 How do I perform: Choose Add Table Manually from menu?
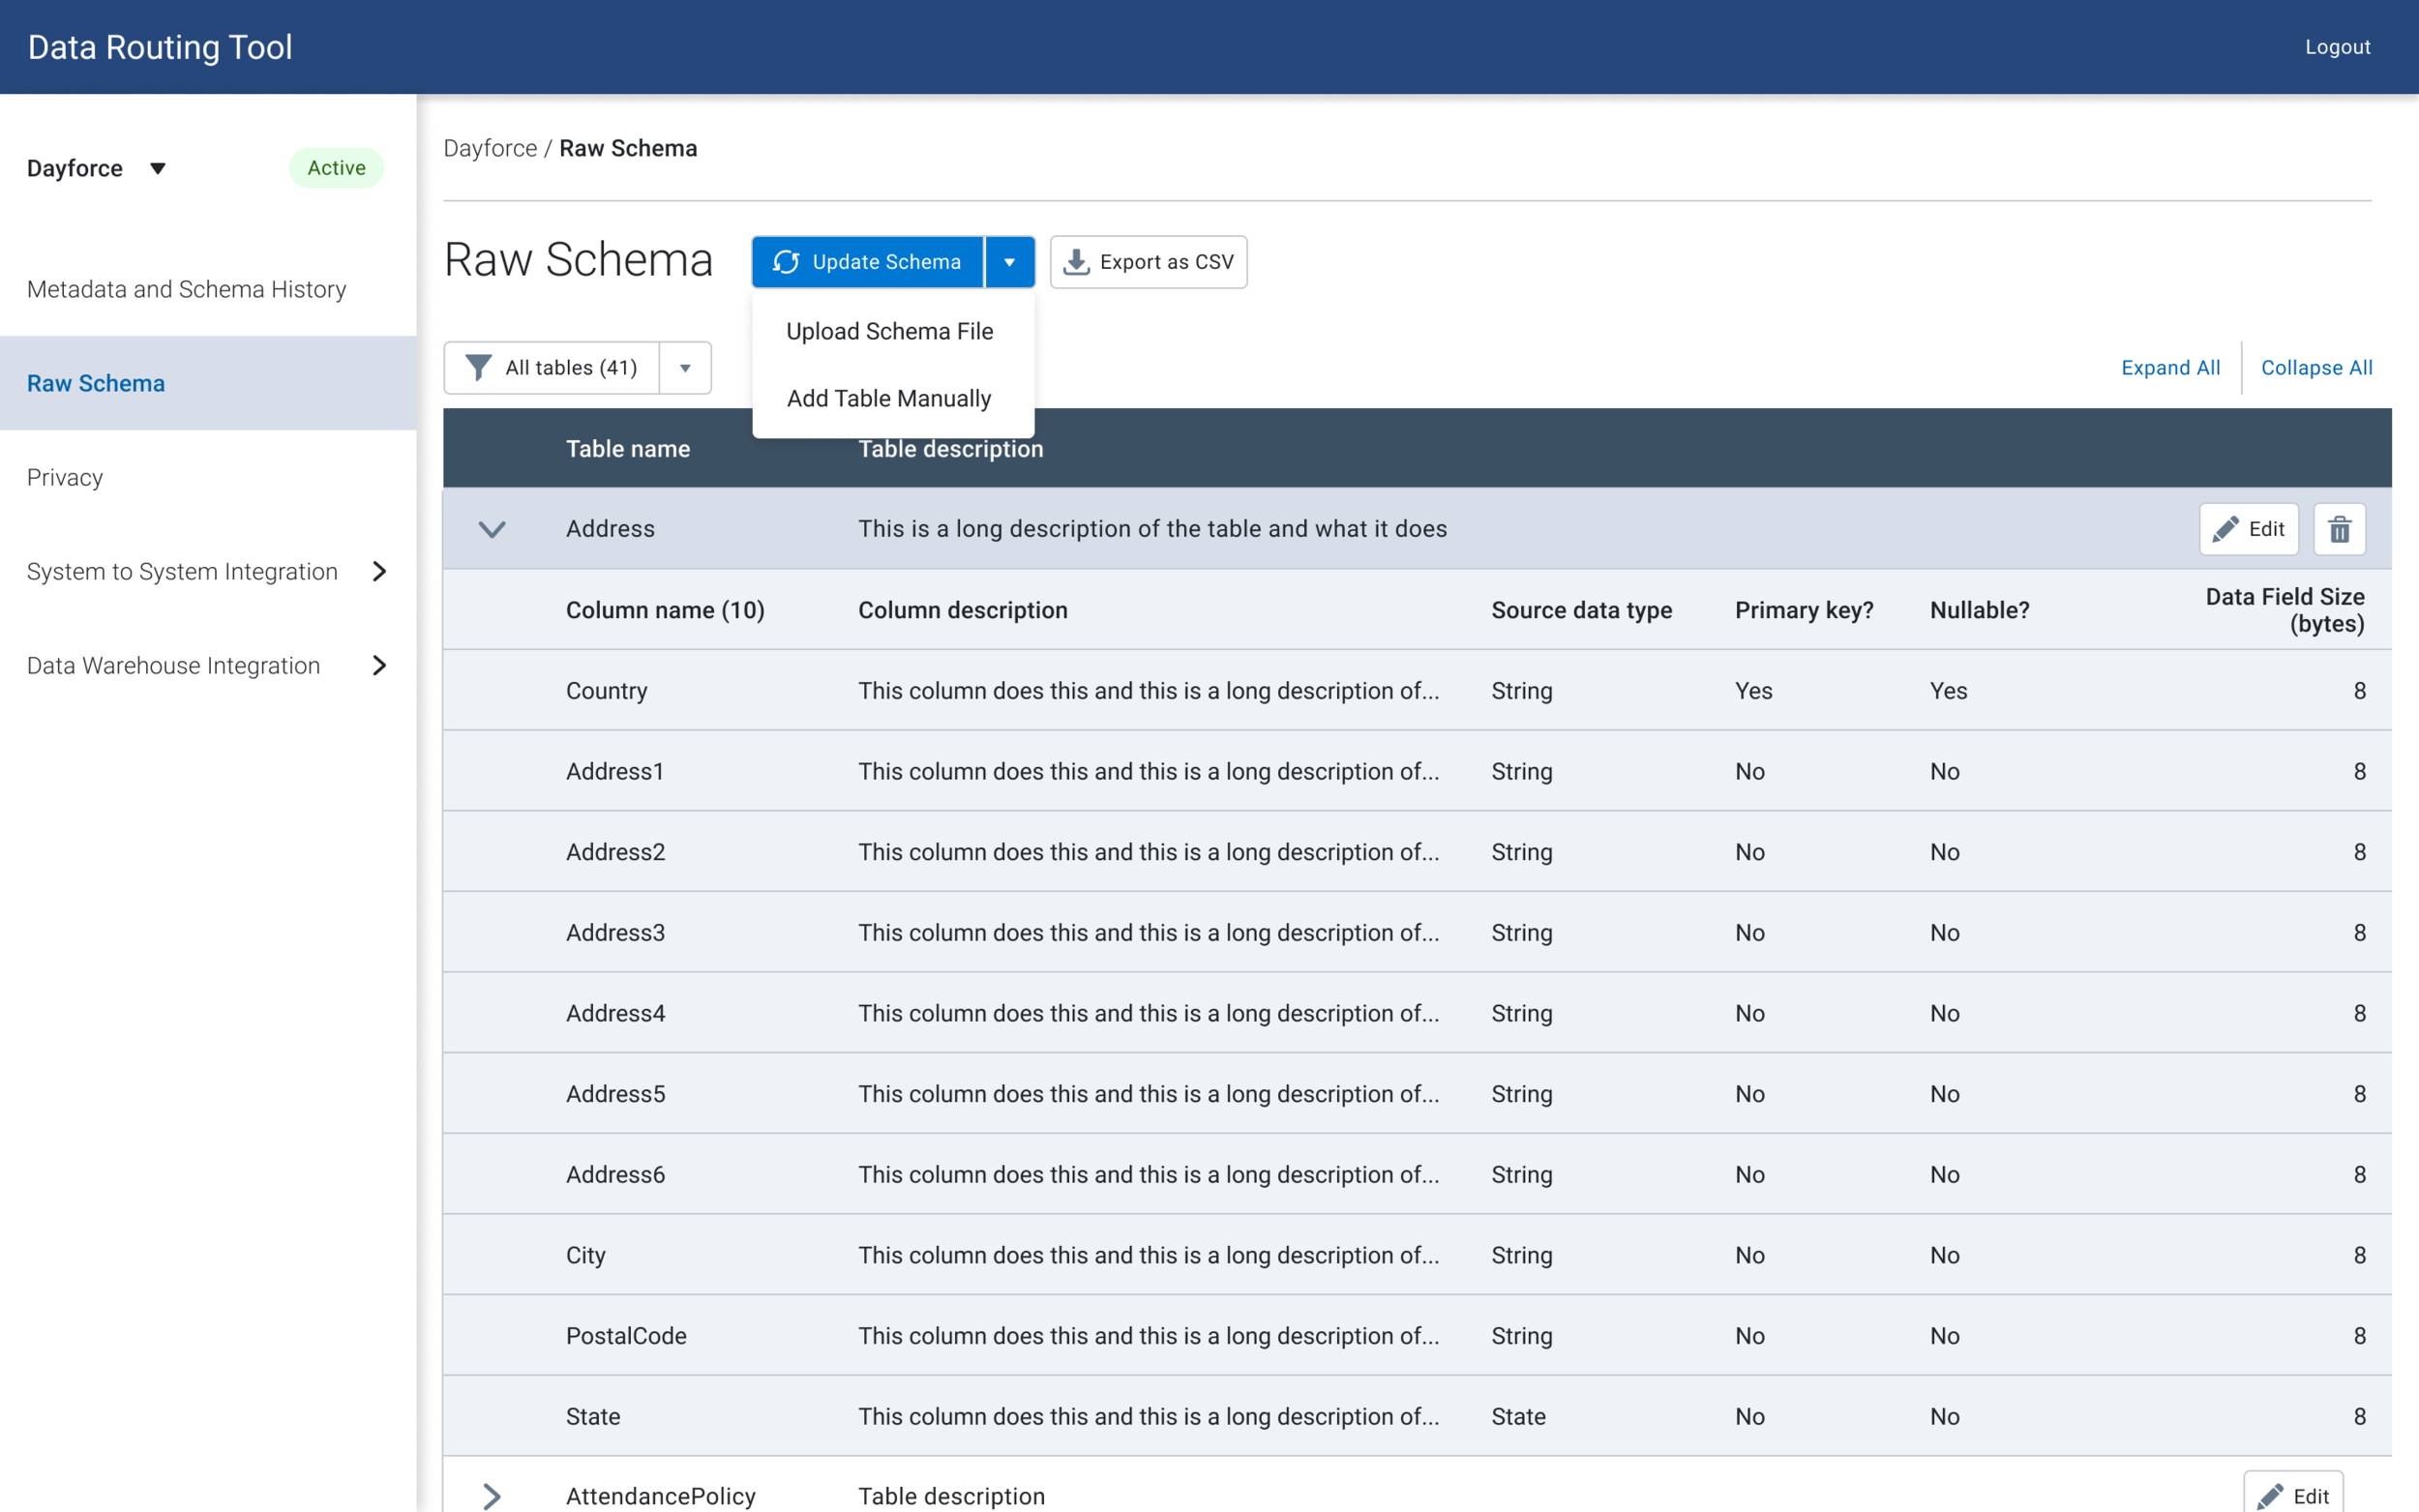888,398
